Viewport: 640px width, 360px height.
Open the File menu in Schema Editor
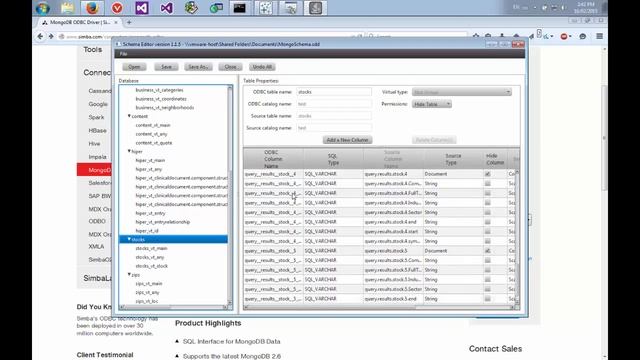[x=123, y=54]
